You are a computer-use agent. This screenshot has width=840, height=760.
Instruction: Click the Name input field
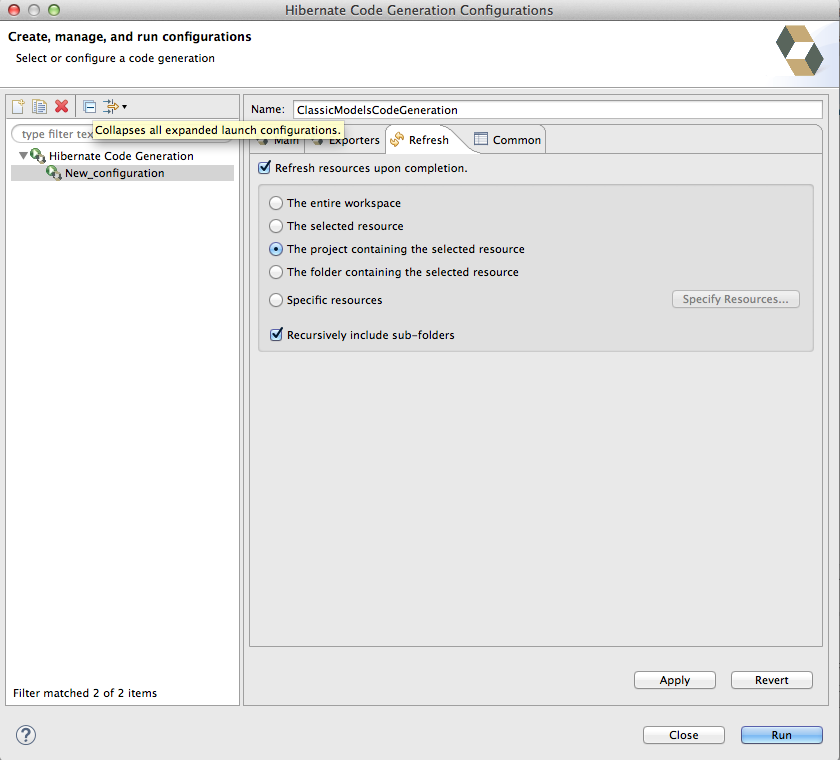click(557, 110)
